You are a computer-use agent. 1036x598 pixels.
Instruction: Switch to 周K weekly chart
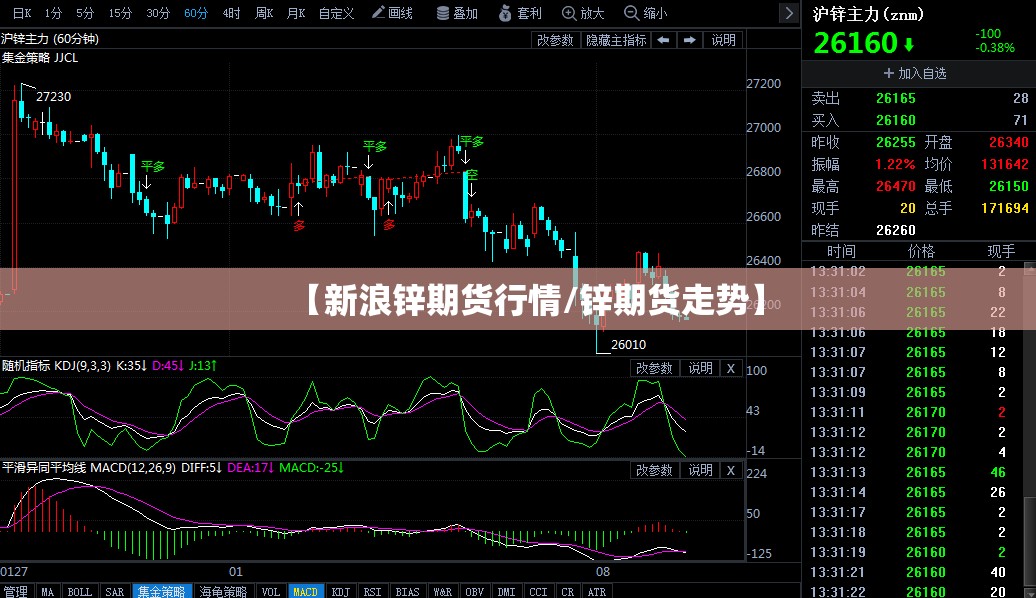pyautogui.click(x=264, y=13)
